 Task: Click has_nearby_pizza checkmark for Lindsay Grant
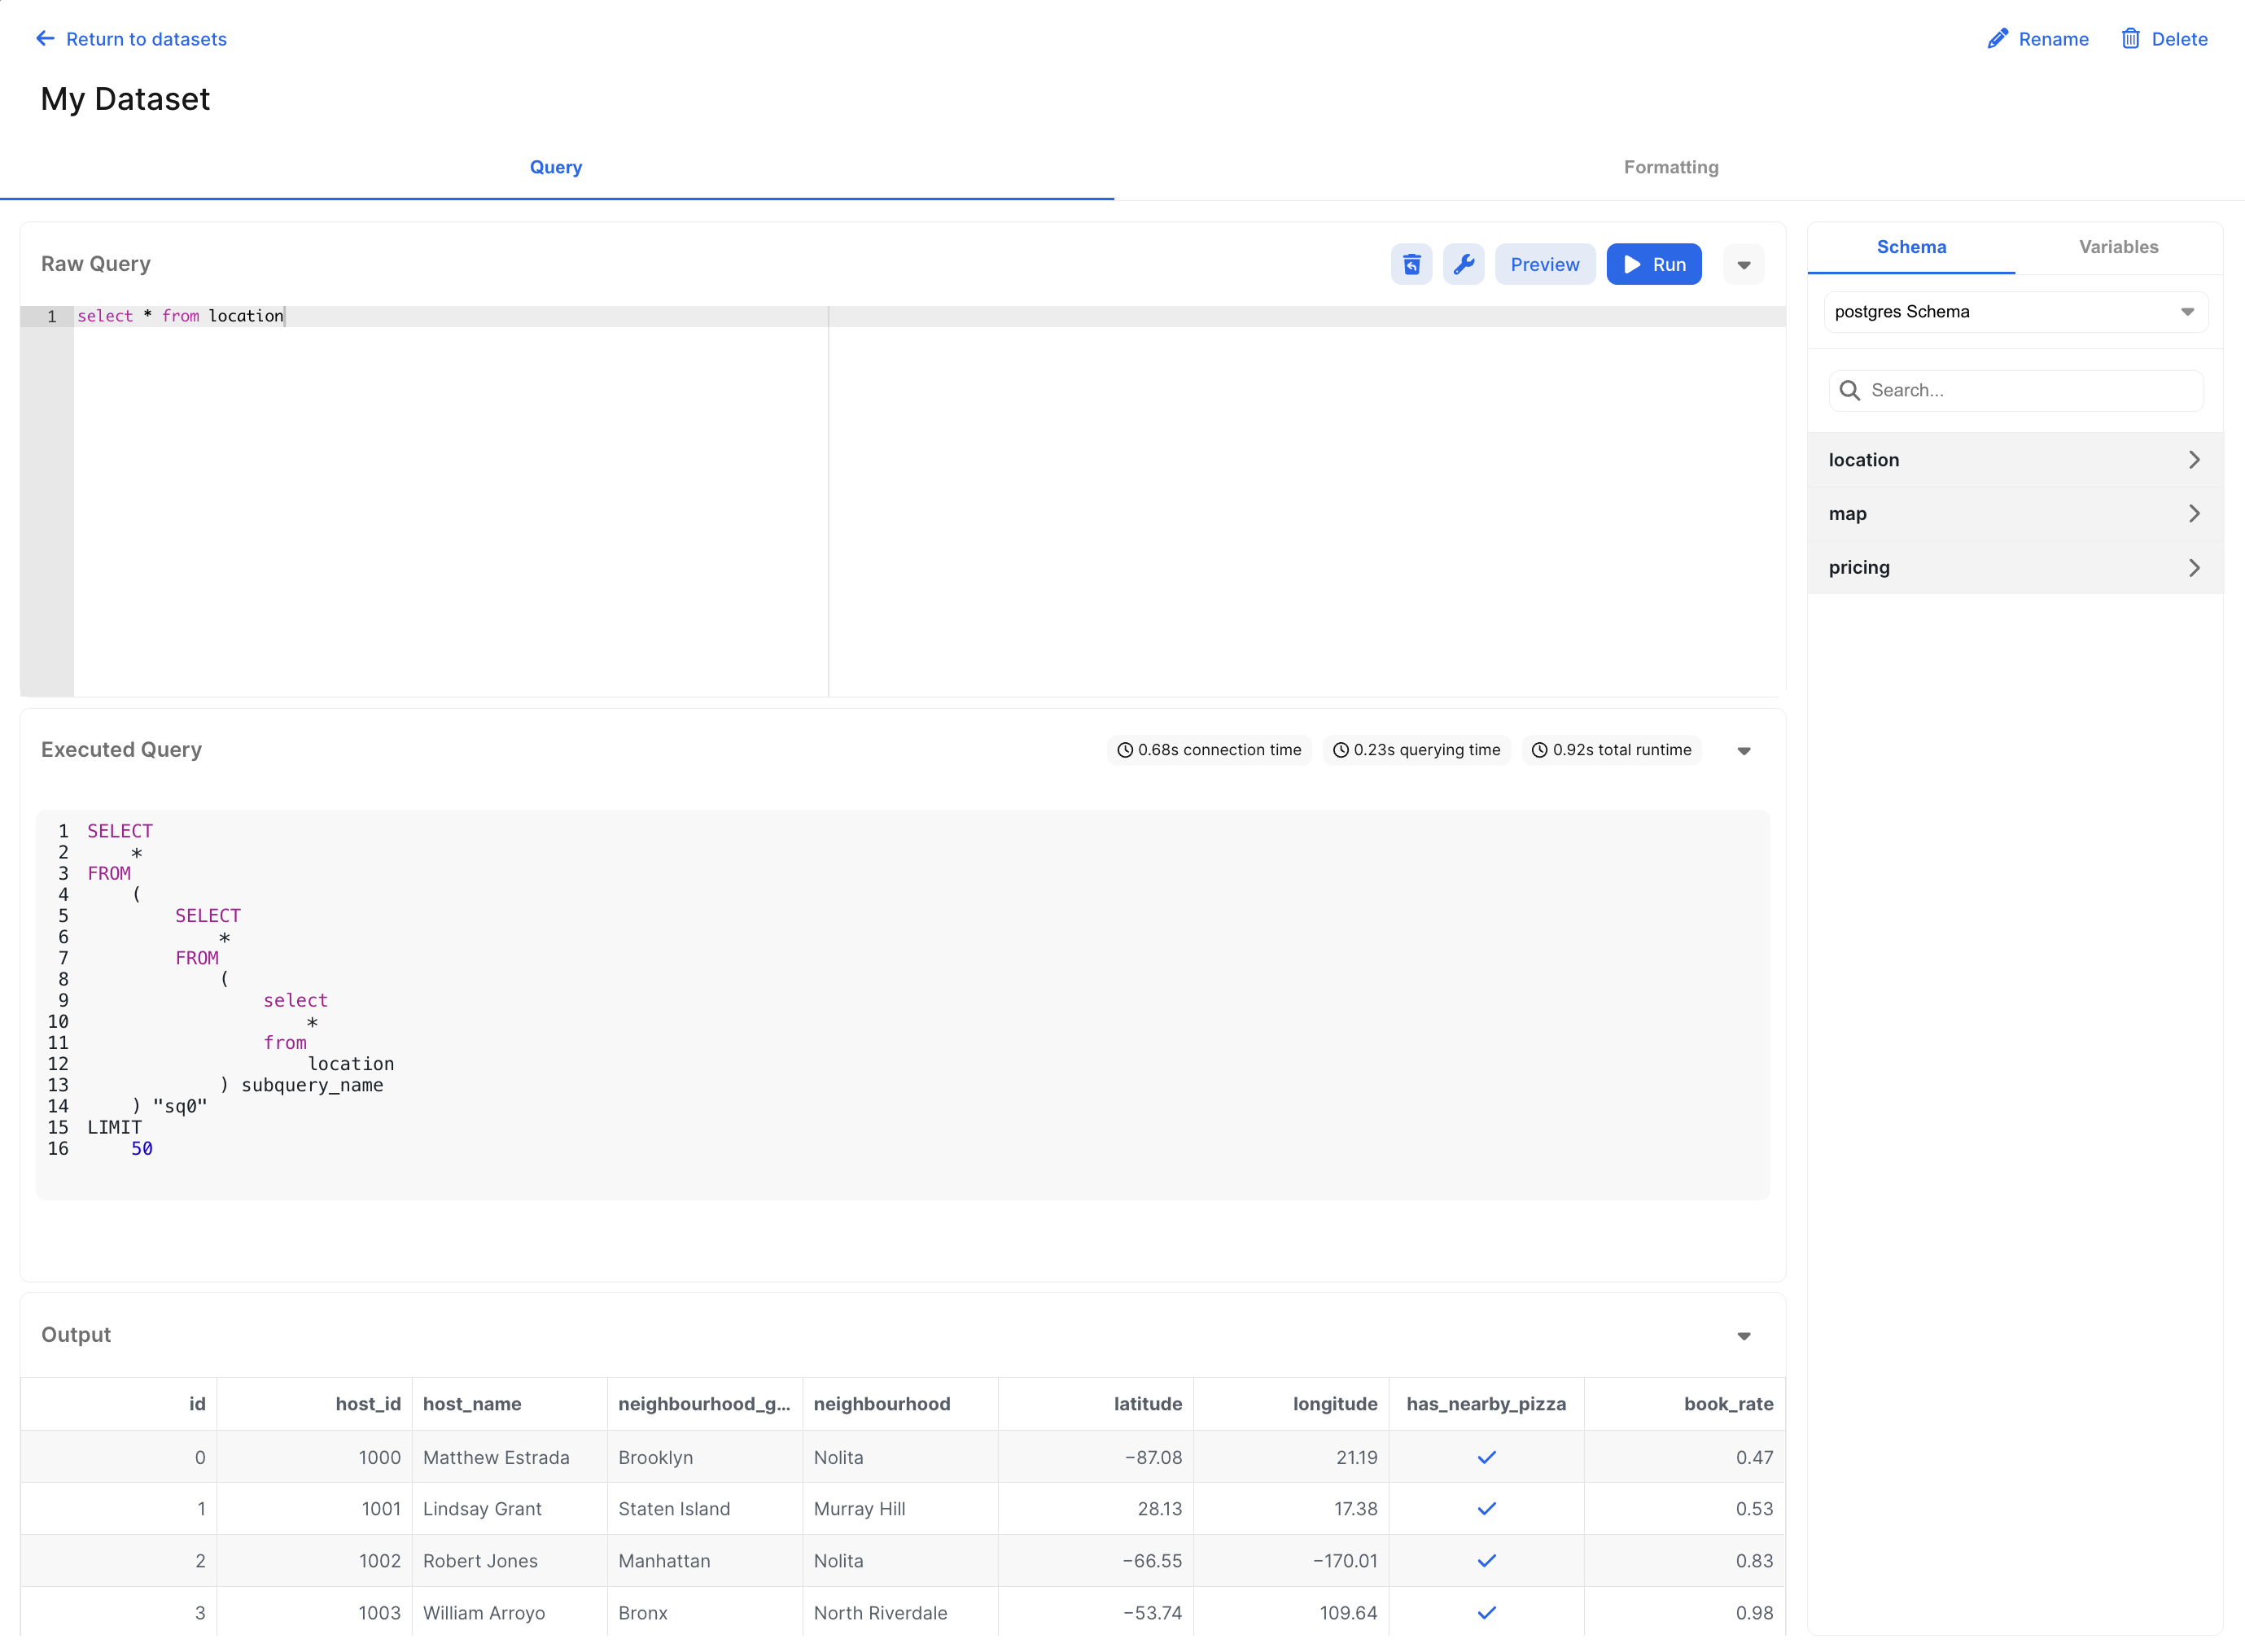coord(1486,1508)
